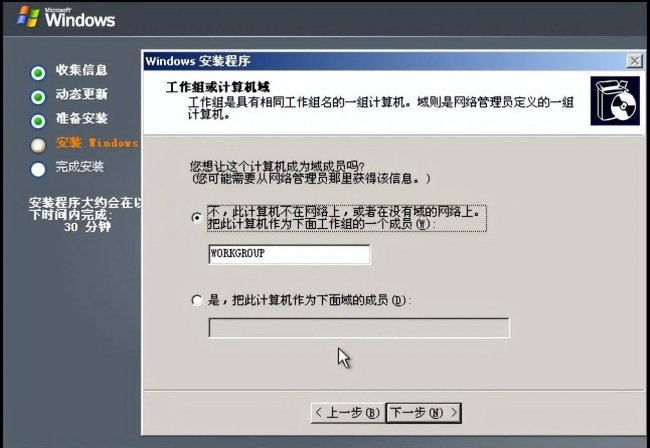
Task: Click the 准备安装 step label
Action: pyautogui.click(x=82, y=119)
